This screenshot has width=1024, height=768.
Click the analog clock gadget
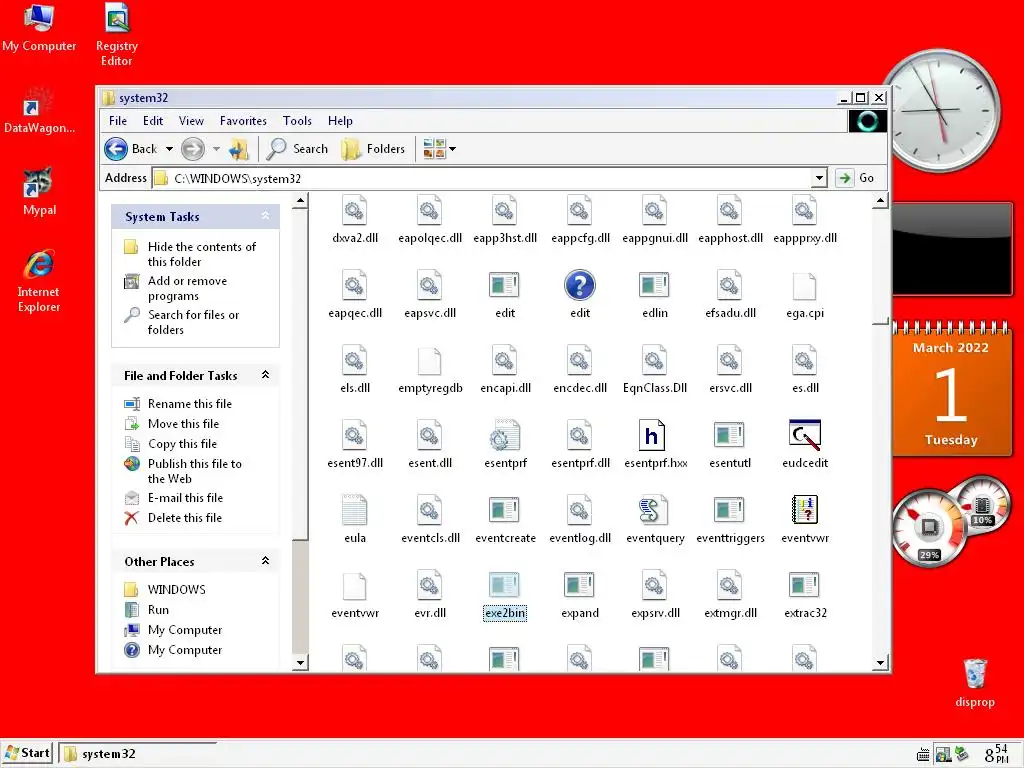point(939,110)
